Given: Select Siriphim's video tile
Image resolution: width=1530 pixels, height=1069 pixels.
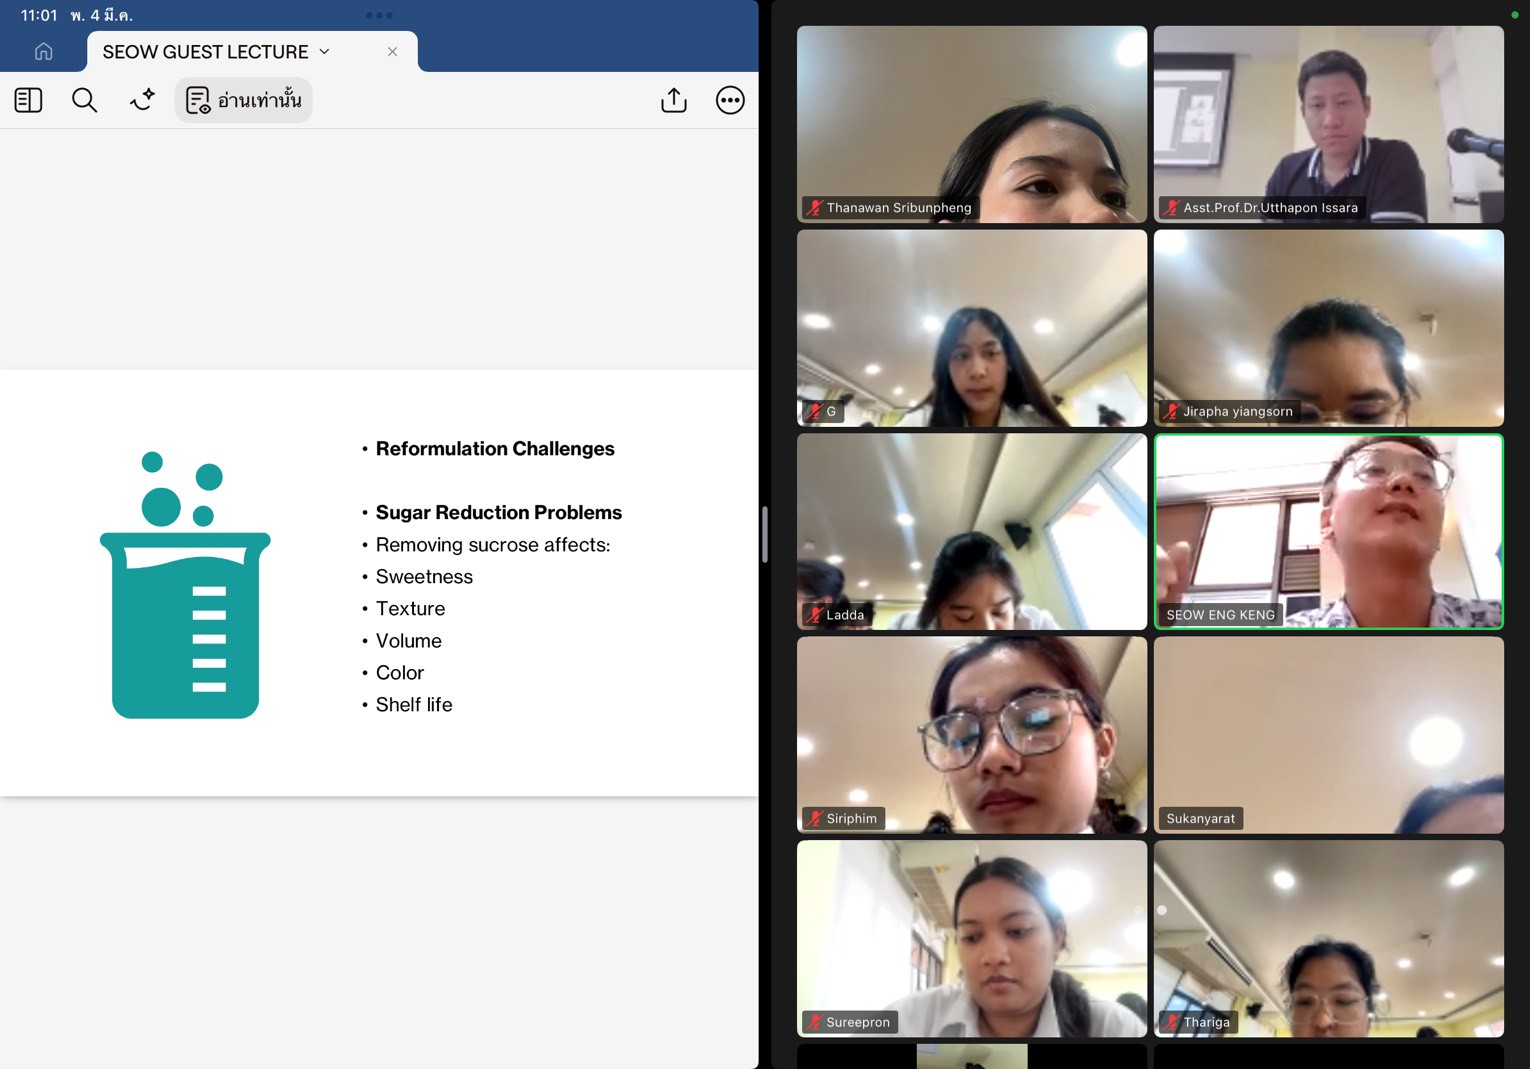Looking at the screenshot, I should pos(971,734).
